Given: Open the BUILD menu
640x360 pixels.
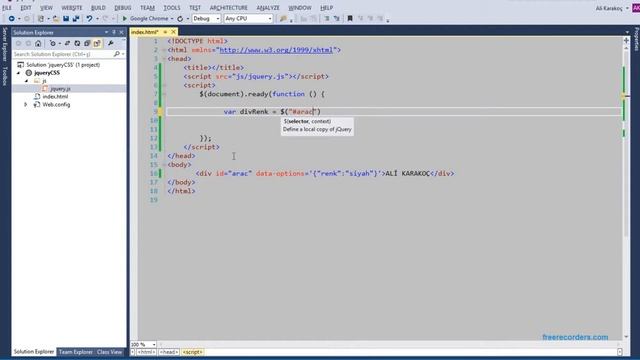Looking at the screenshot, I should pos(98,8).
